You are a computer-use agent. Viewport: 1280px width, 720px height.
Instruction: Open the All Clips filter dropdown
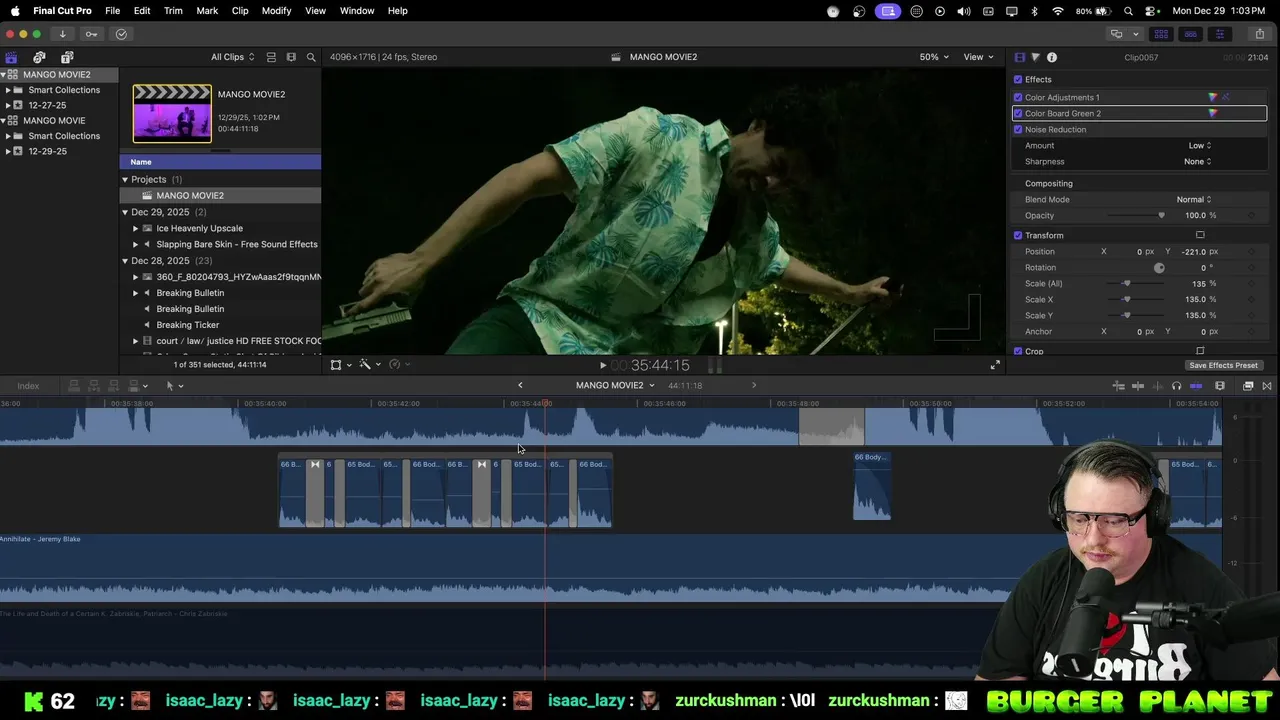click(x=232, y=57)
